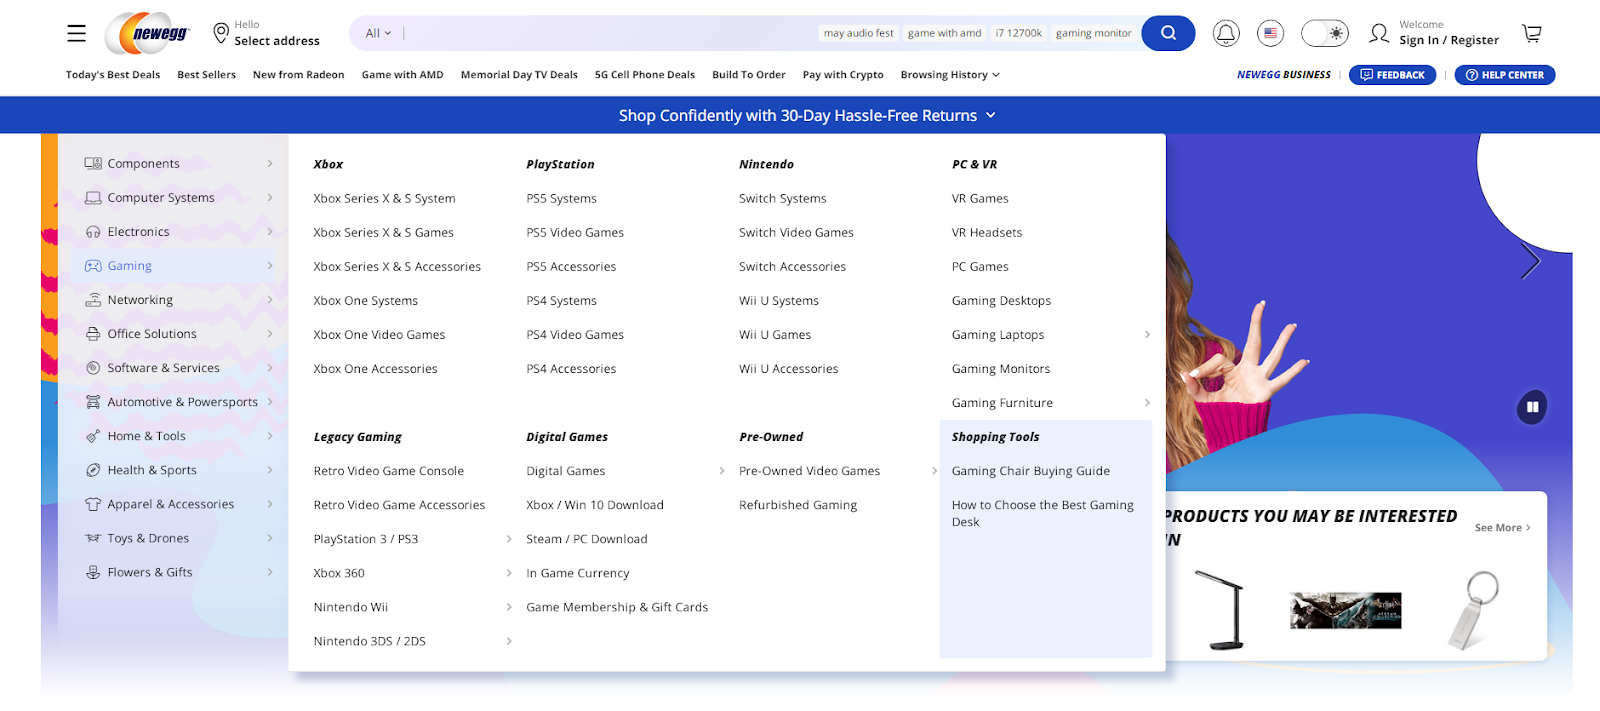Open Memorial Day TV Deals
The image size is (1600, 711).
[519, 75]
